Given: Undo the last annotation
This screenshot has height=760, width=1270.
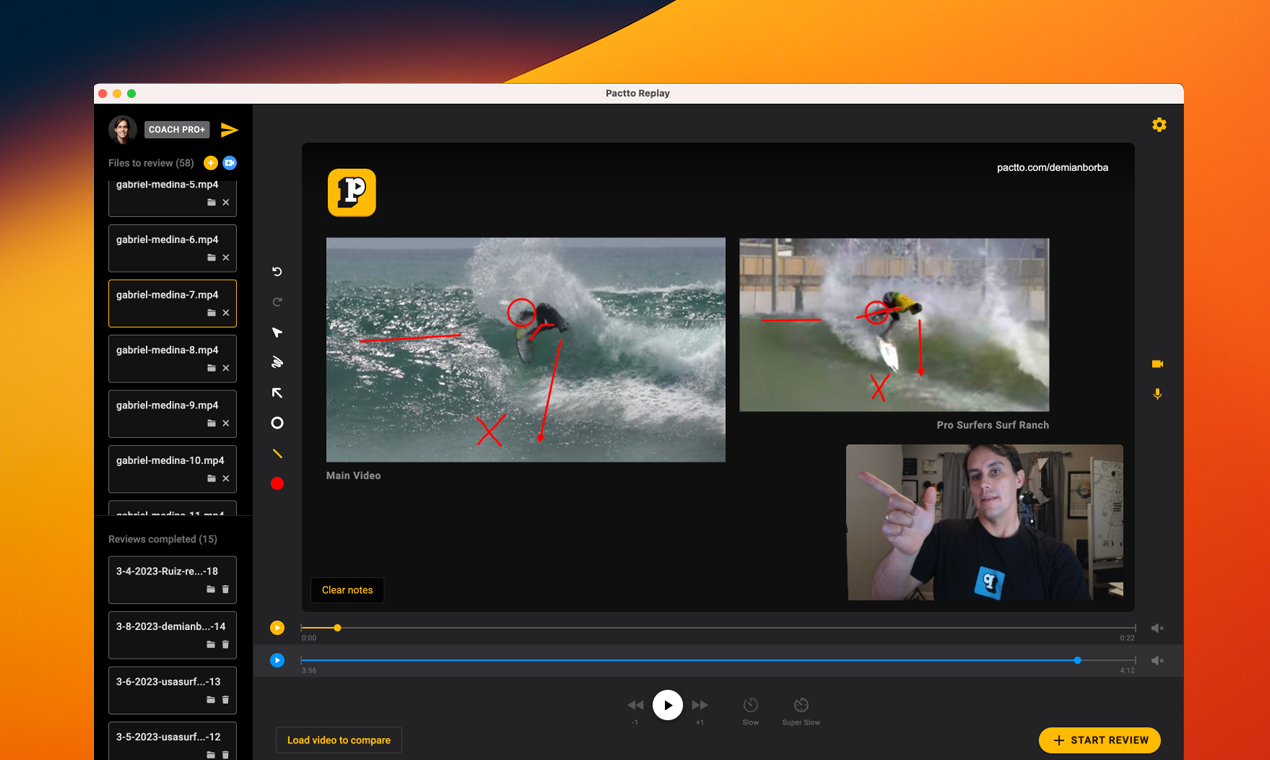Looking at the screenshot, I should tap(277, 272).
